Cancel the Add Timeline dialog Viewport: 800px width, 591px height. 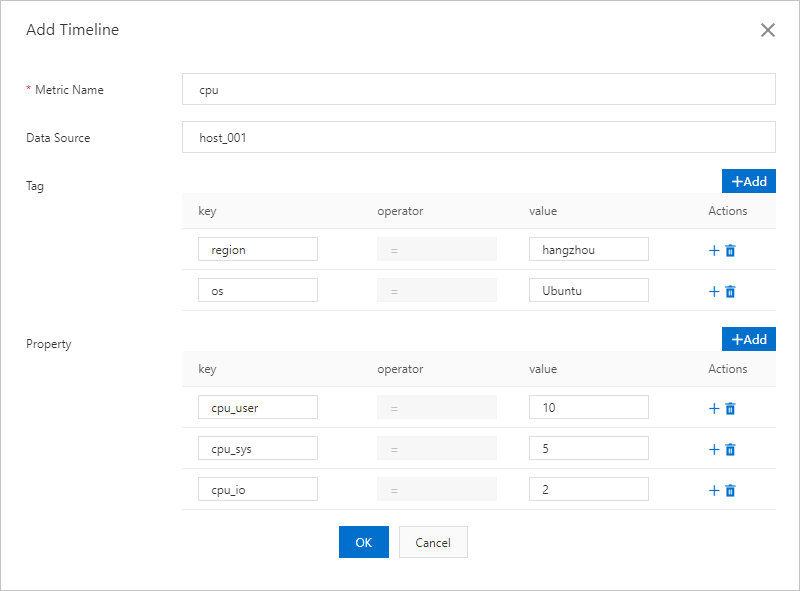[x=433, y=542]
